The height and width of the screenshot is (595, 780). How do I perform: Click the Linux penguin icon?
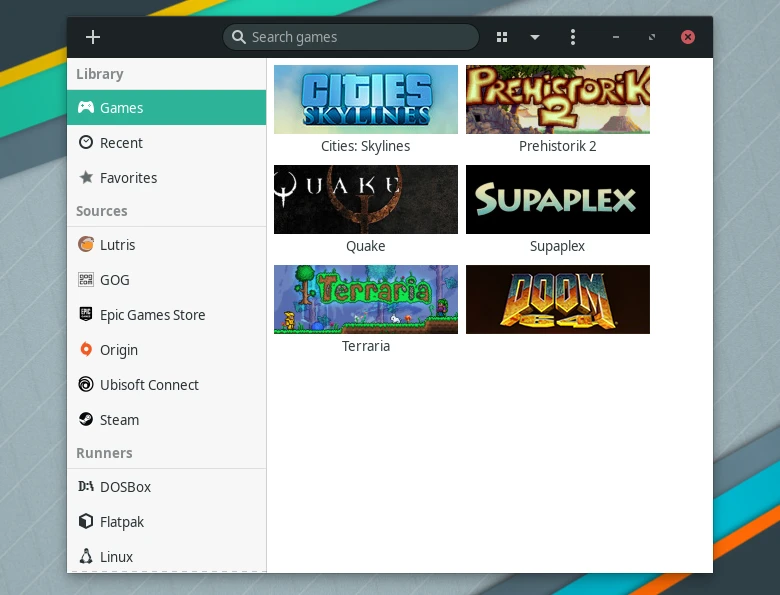[x=86, y=556]
